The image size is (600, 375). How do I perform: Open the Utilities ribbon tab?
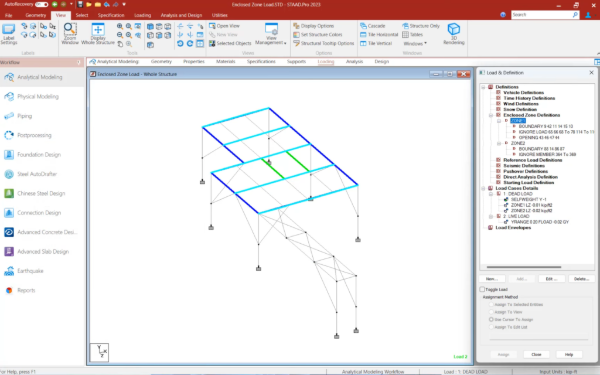tap(219, 15)
